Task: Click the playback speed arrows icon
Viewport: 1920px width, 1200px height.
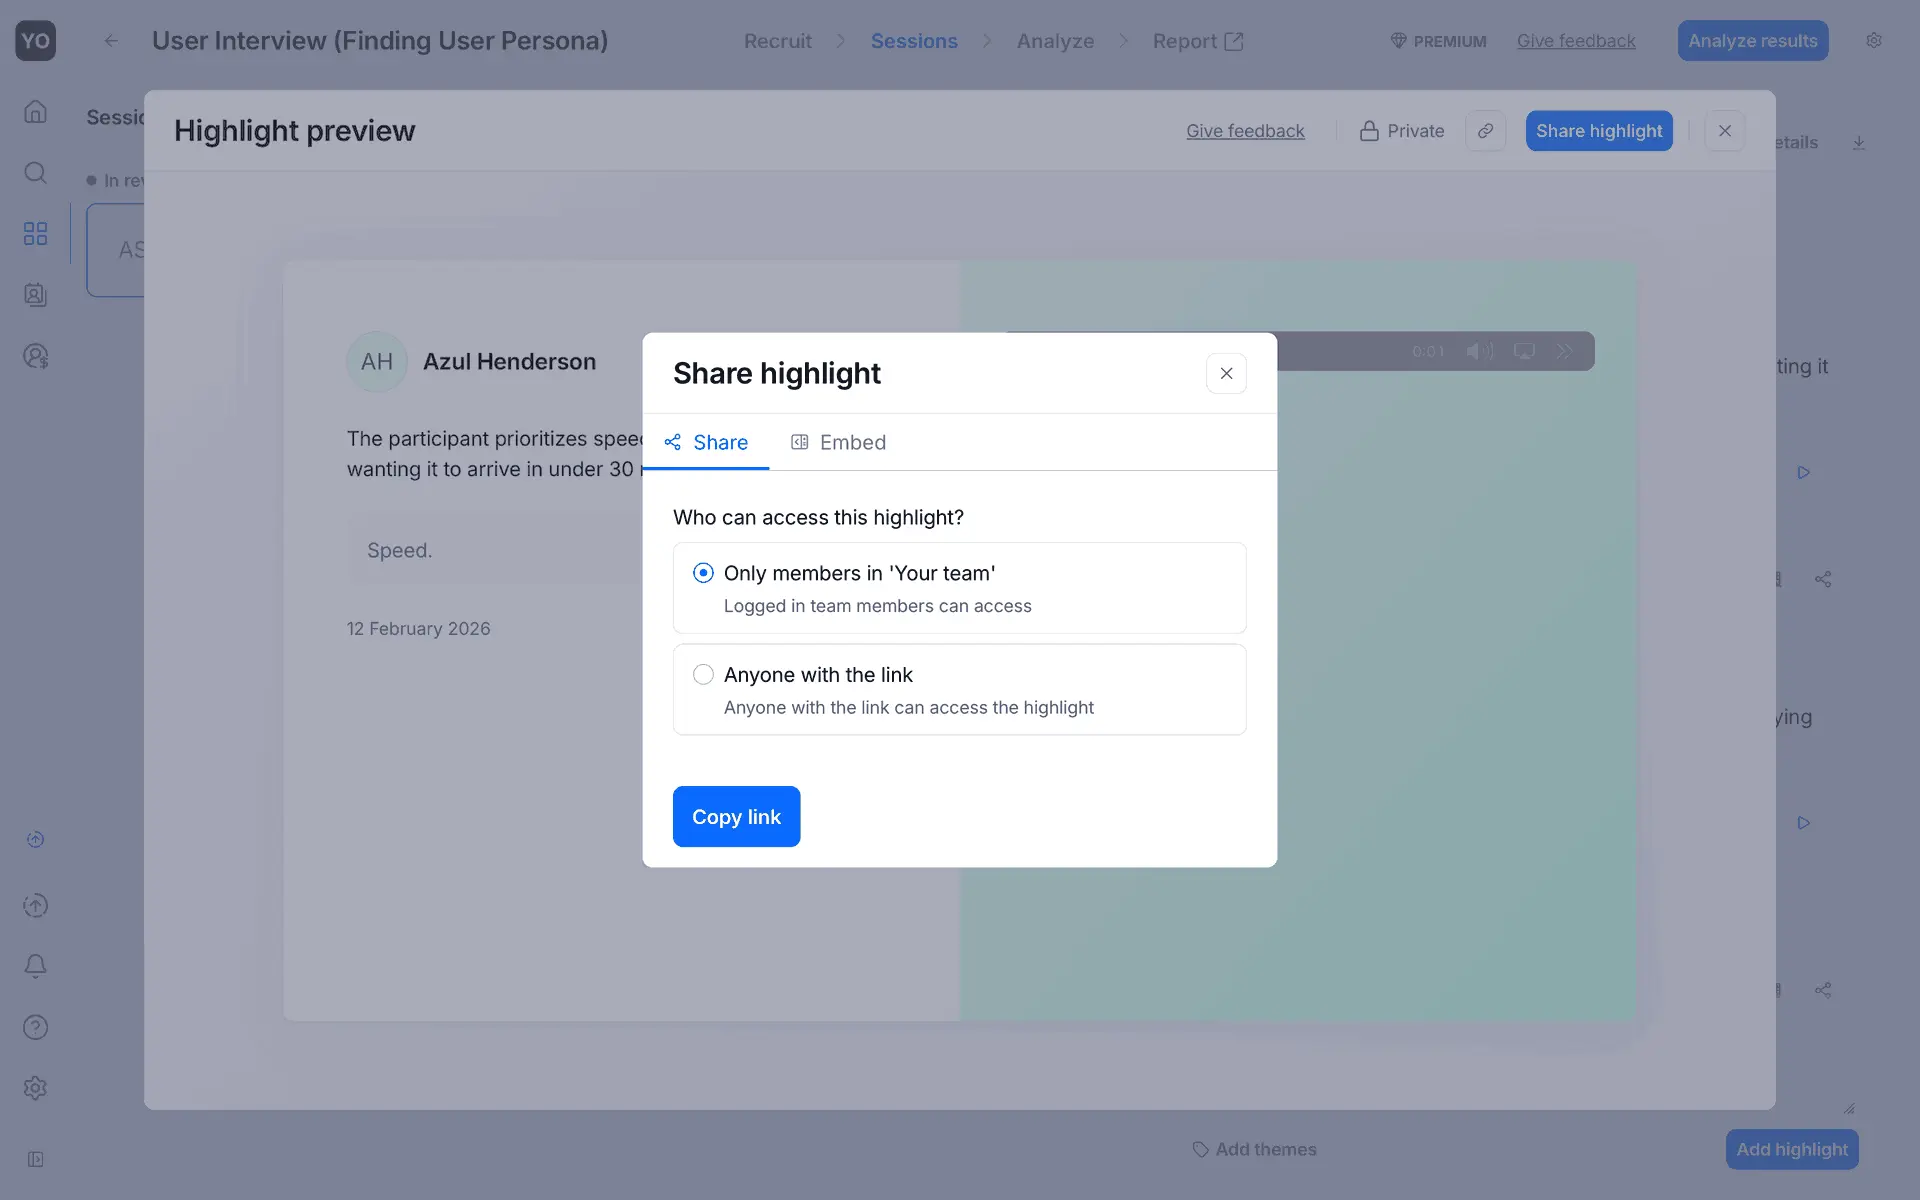Action: click(1564, 351)
